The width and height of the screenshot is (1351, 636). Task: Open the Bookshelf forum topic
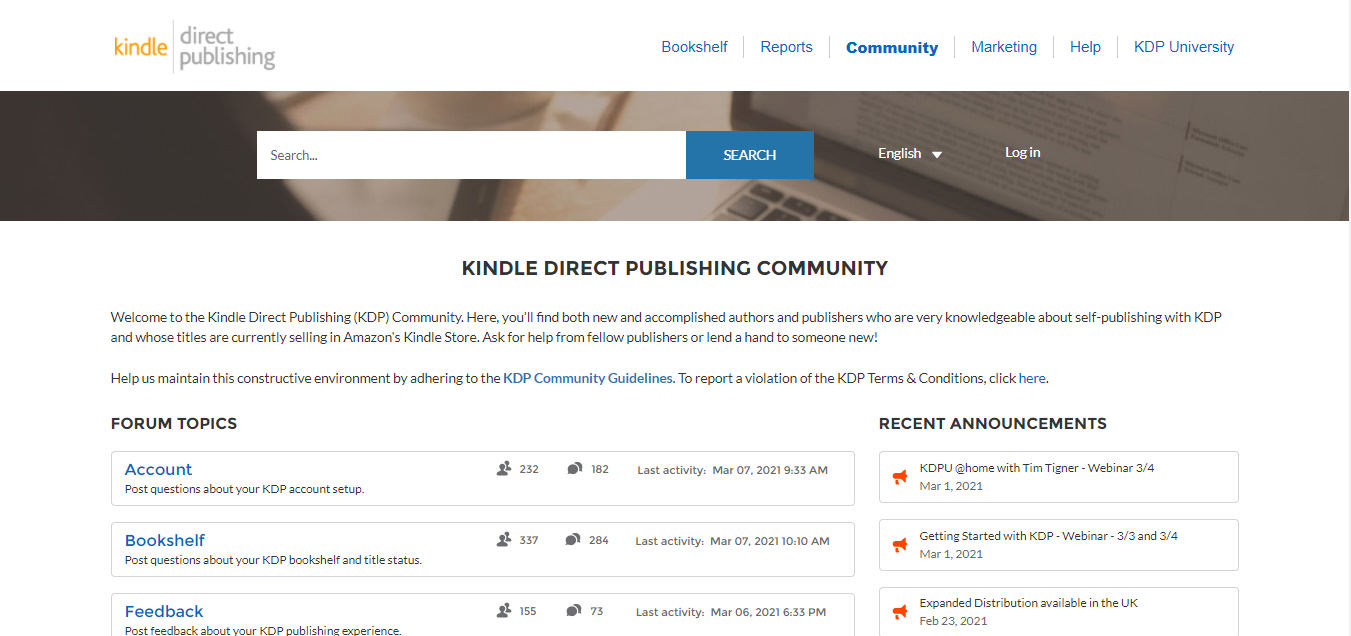click(165, 540)
